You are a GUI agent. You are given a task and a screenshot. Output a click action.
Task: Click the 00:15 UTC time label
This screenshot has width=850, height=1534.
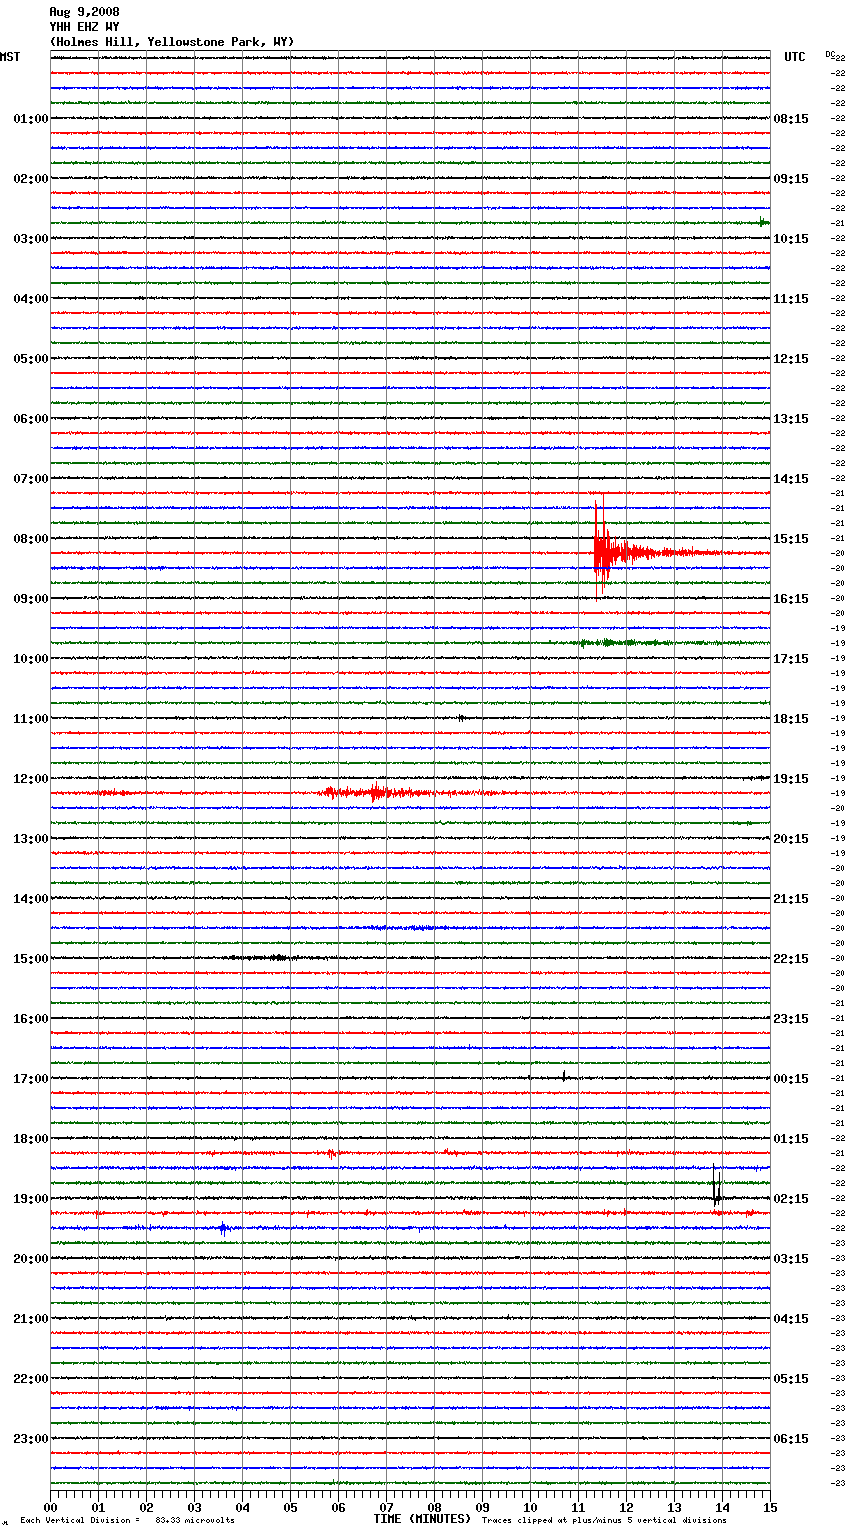tap(791, 1079)
